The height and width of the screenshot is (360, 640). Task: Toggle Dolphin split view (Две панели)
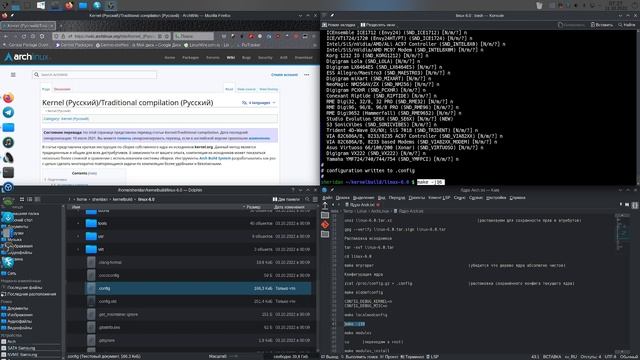point(286,199)
